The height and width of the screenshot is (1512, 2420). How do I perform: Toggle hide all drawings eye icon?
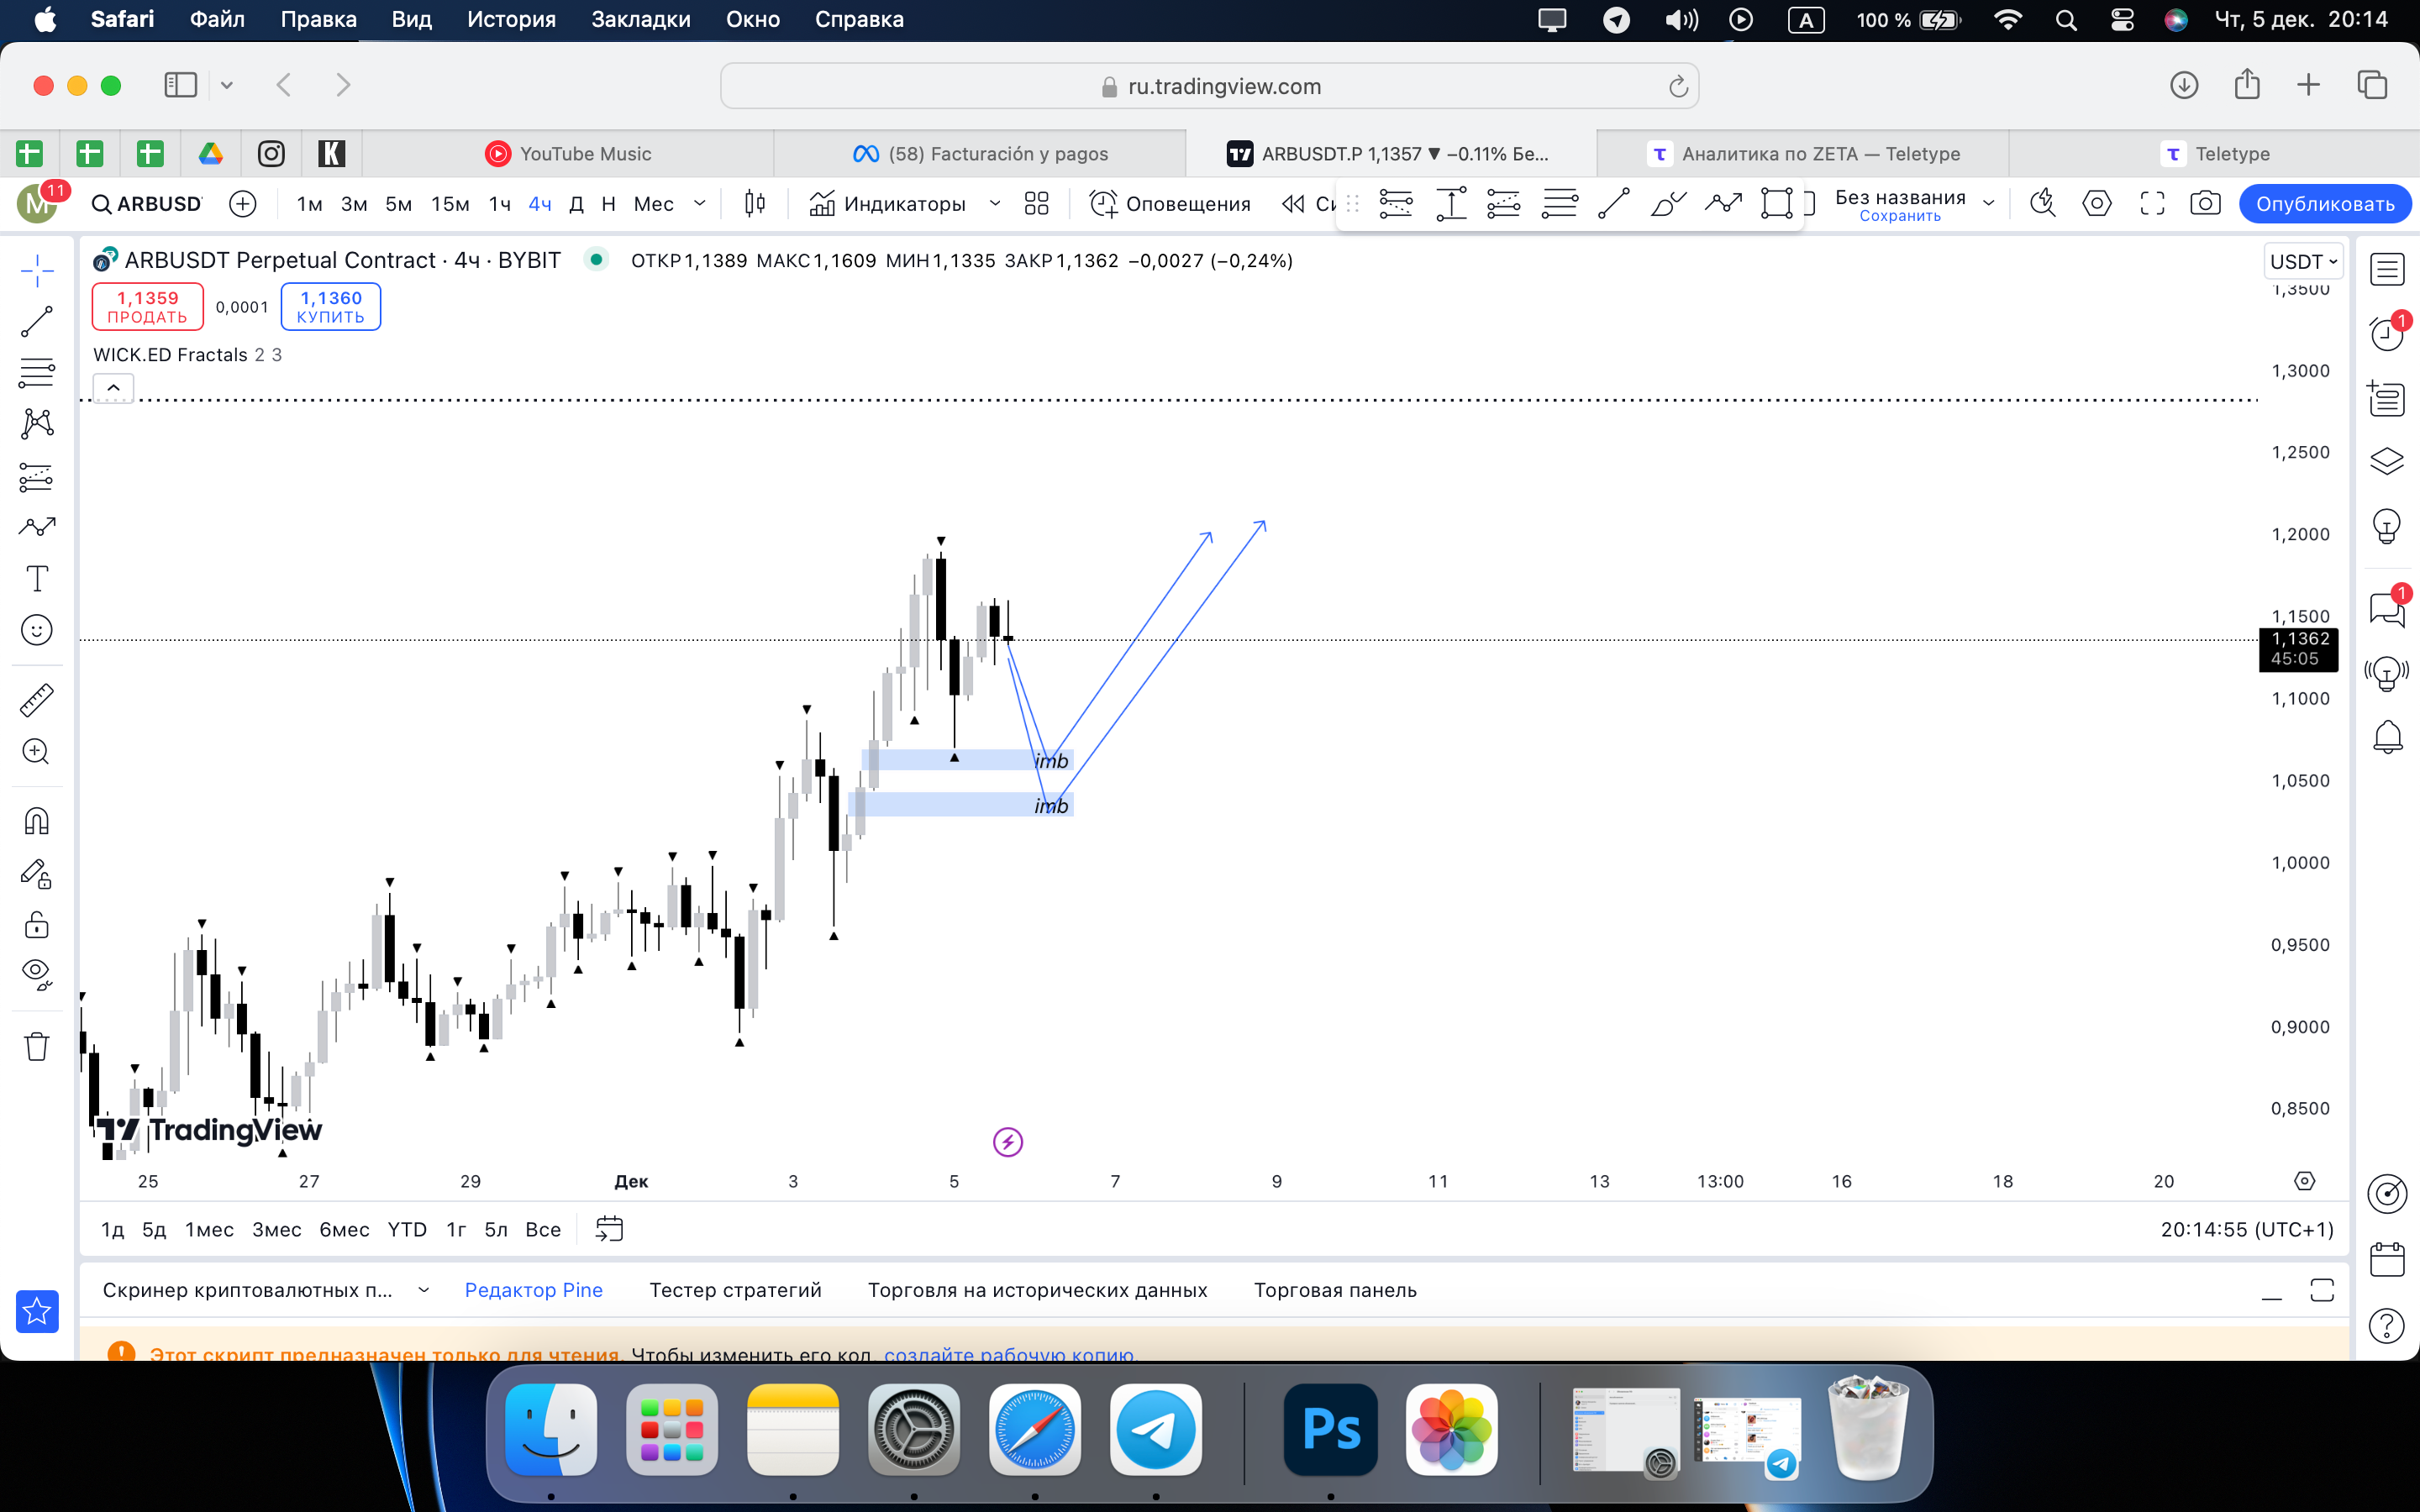37,974
